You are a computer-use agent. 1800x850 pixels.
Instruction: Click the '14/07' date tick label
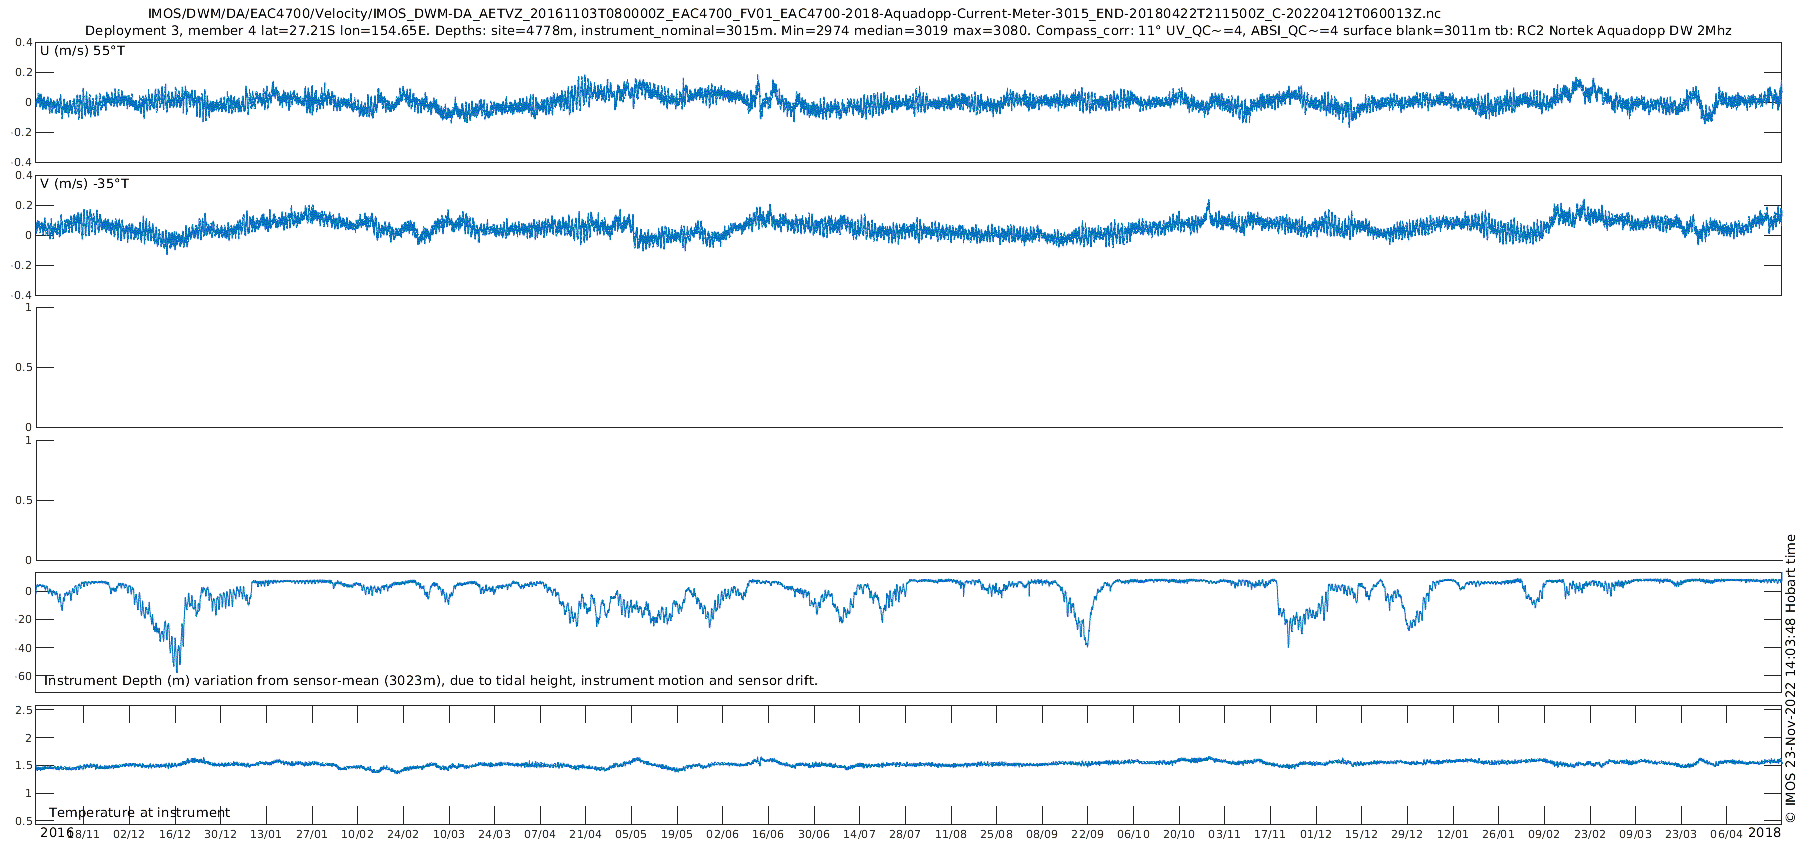coord(860,835)
